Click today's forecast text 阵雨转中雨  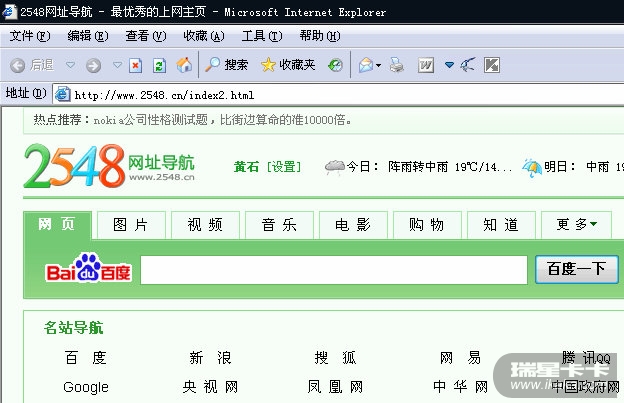tap(418, 167)
